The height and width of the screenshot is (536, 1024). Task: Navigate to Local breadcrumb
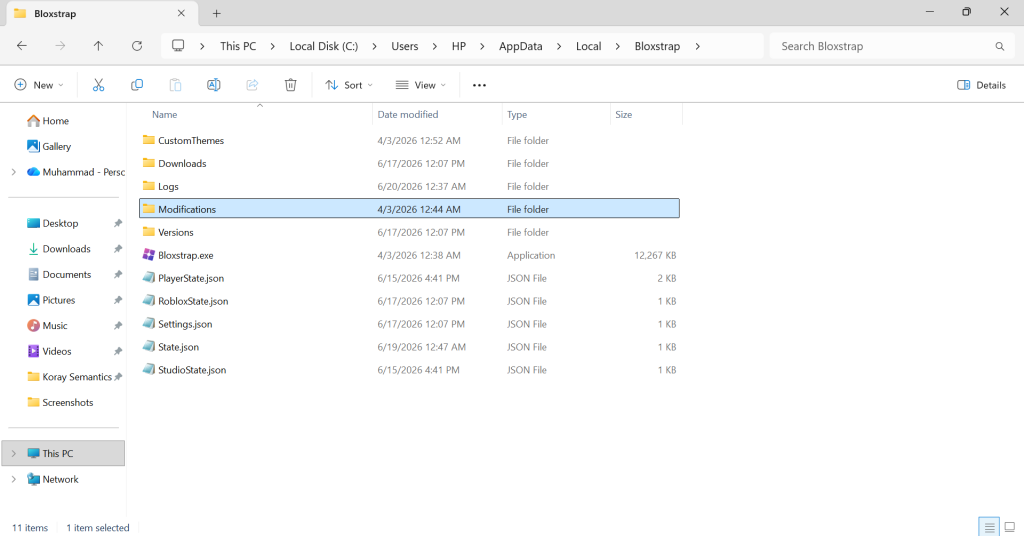(588, 46)
